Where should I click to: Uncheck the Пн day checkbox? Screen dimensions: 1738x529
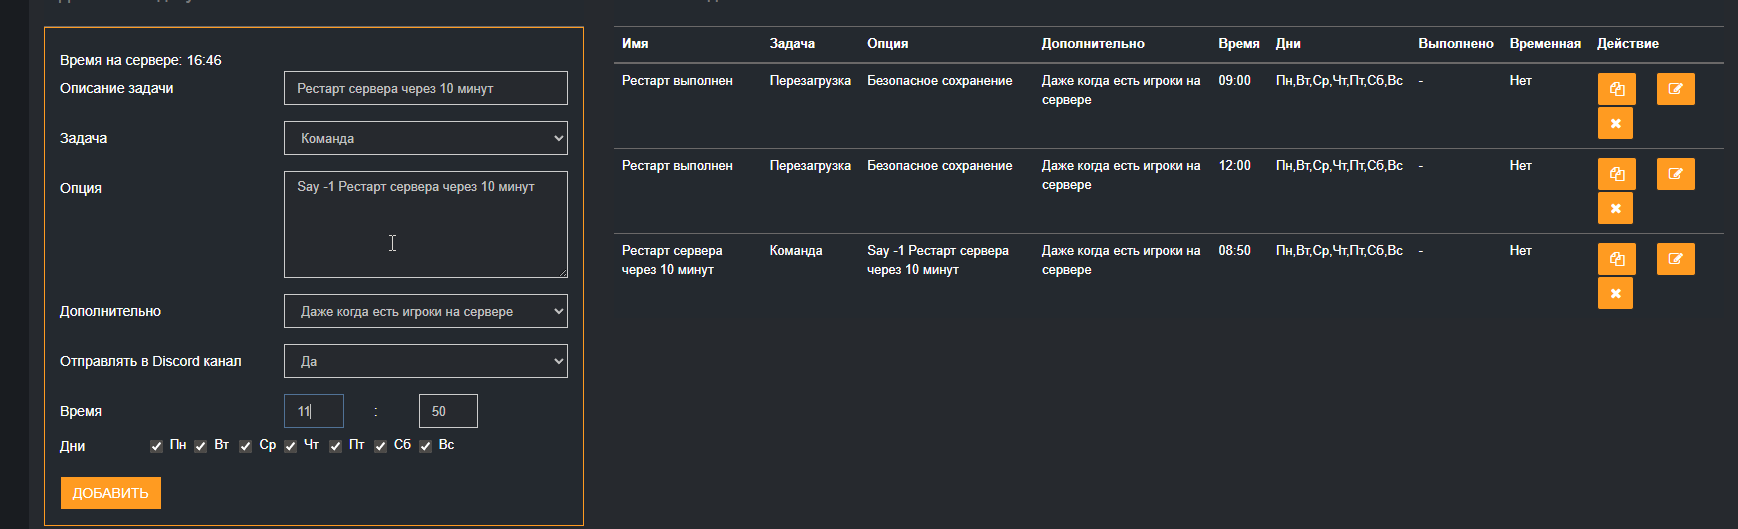[x=156, y=446]
